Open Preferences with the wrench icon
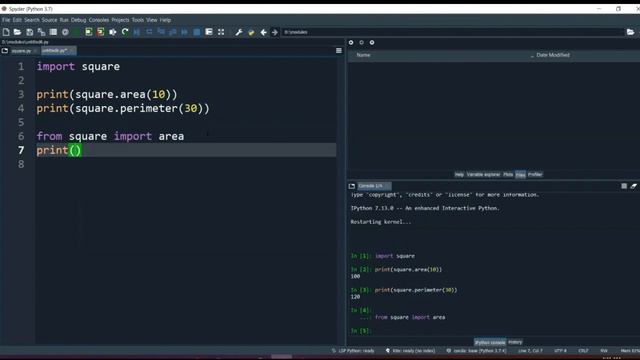Screen dimensions: 640x360 239,32
